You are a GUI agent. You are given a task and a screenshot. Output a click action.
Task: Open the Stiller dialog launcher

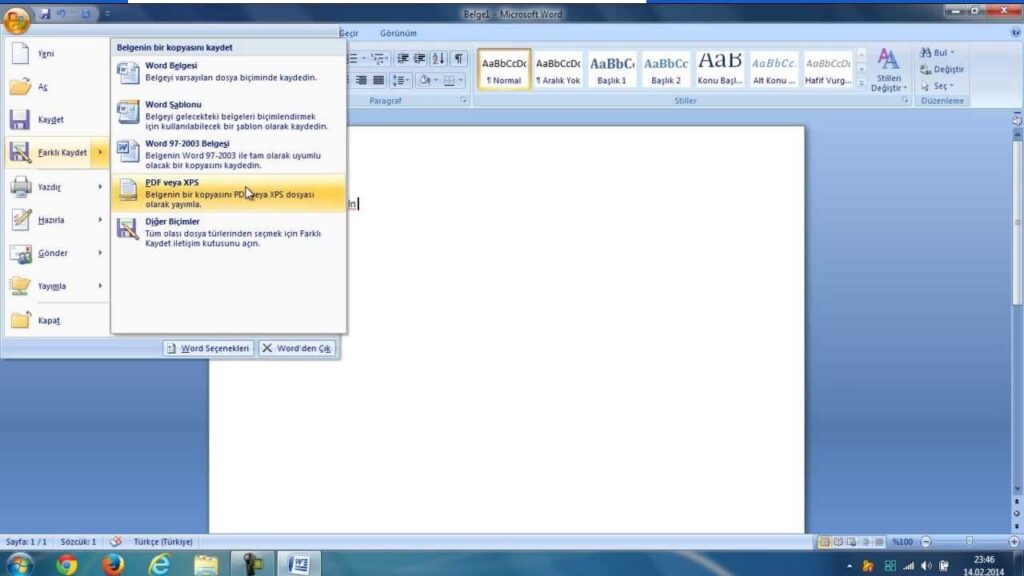tap(906, 101)
